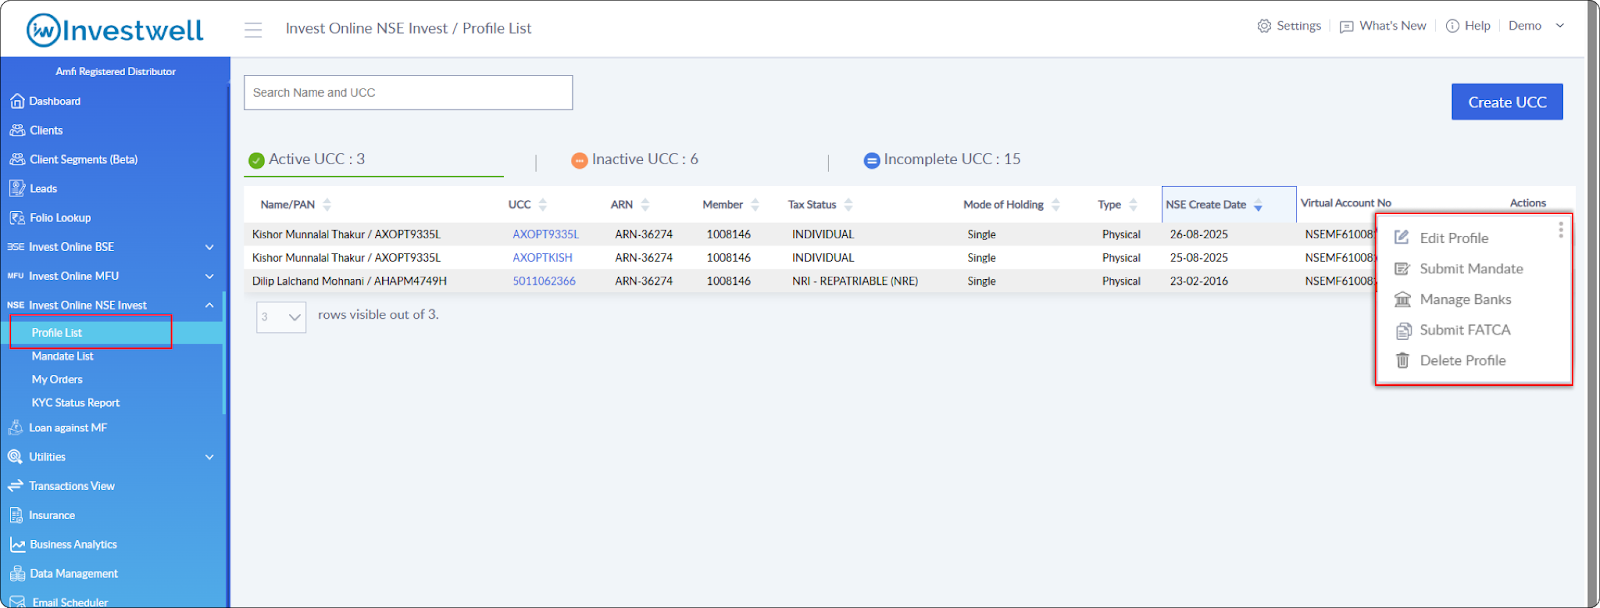
Task: Click the Client Segments (Beta) icon
Action: [17, 159]
